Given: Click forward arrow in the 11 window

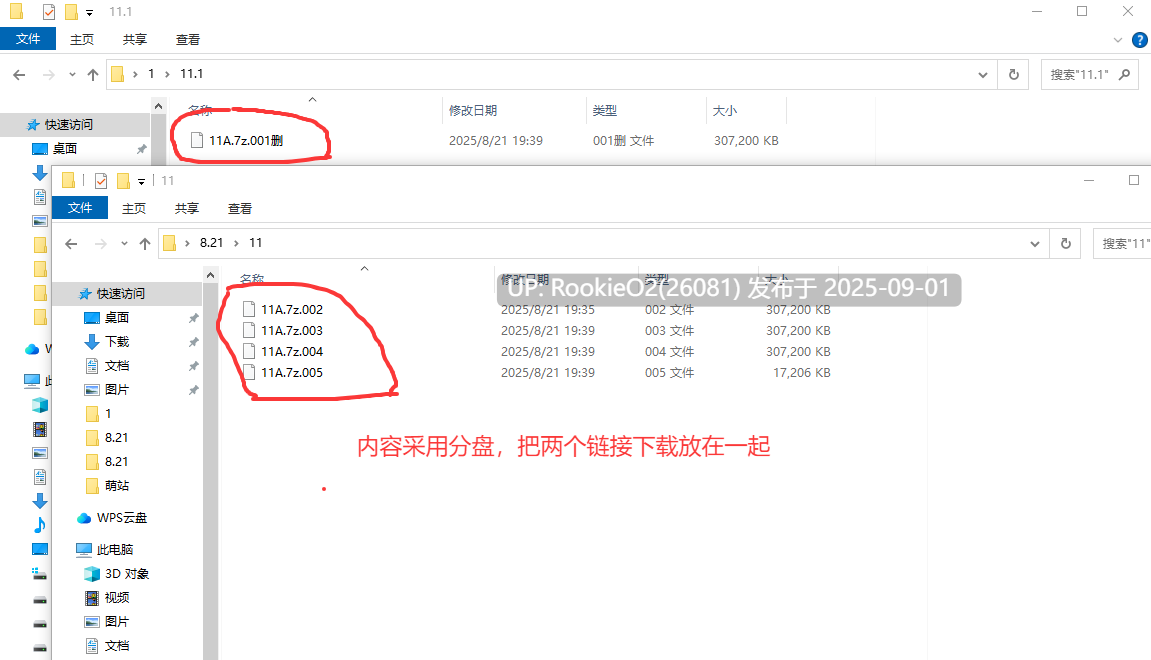Looking at the screenshot, I should 101,244.
